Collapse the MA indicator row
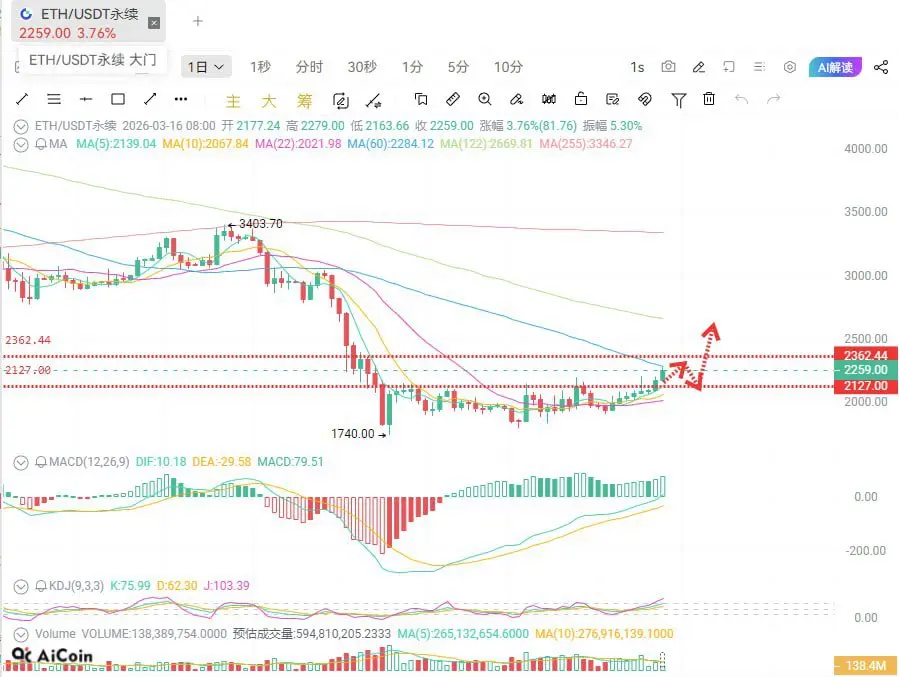899x677 pixels. [x=21, y=144]
